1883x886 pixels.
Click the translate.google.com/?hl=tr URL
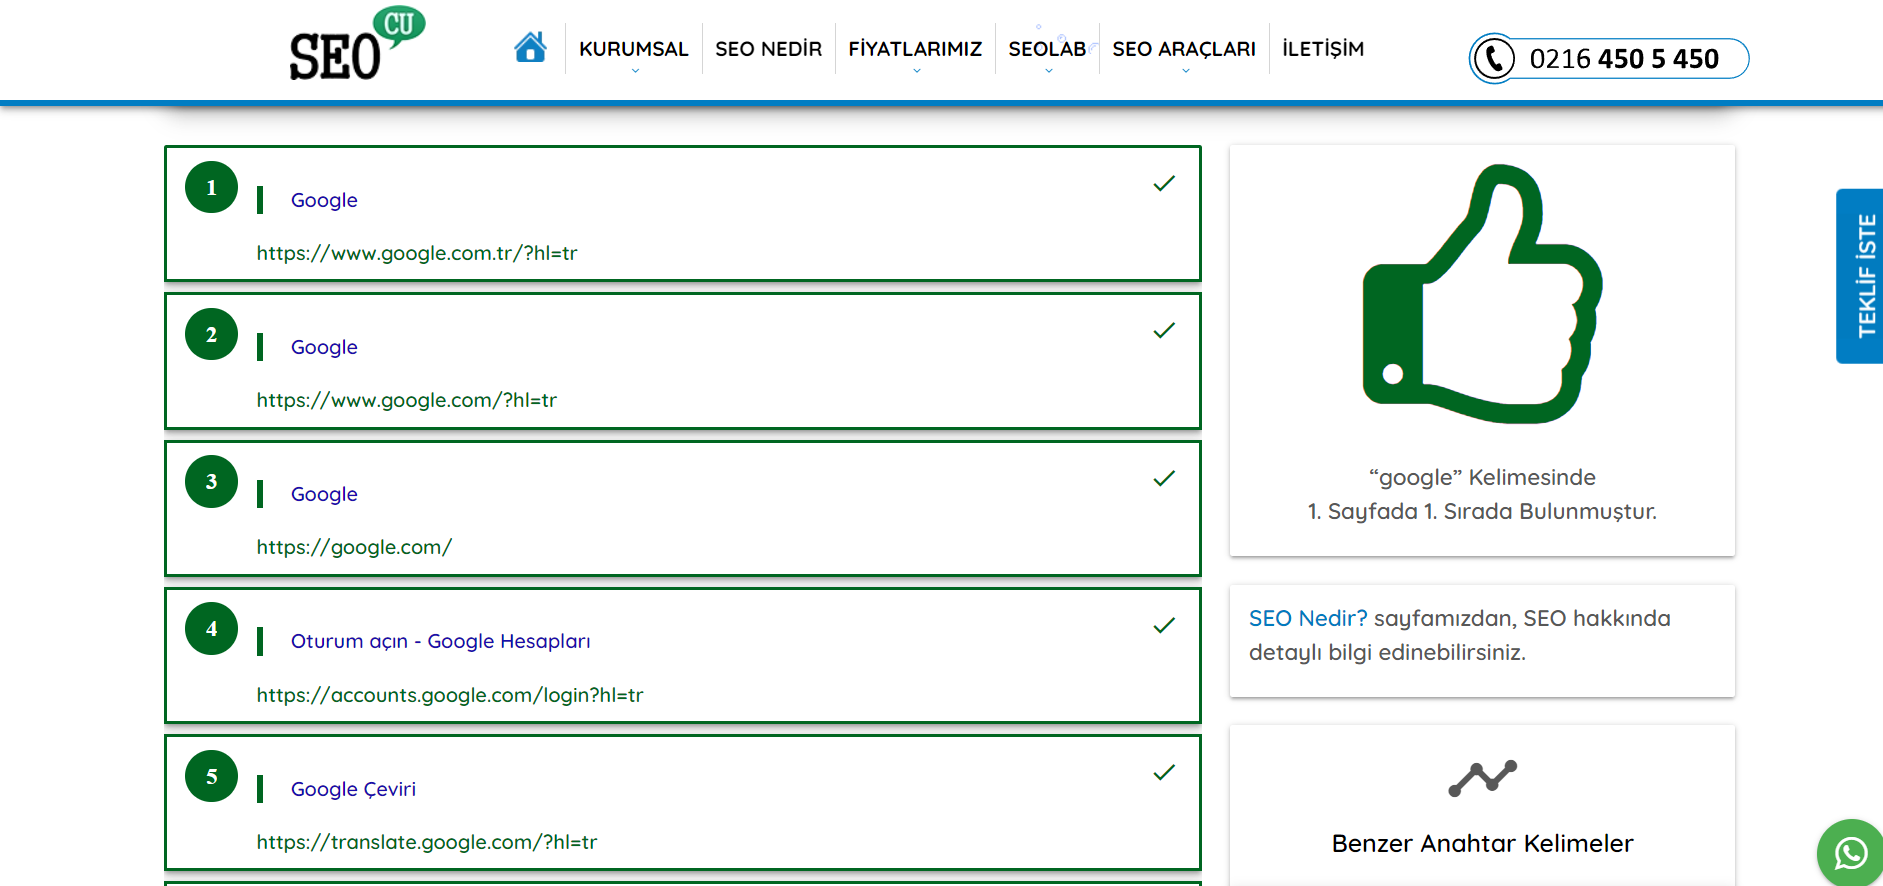(427, 842)
